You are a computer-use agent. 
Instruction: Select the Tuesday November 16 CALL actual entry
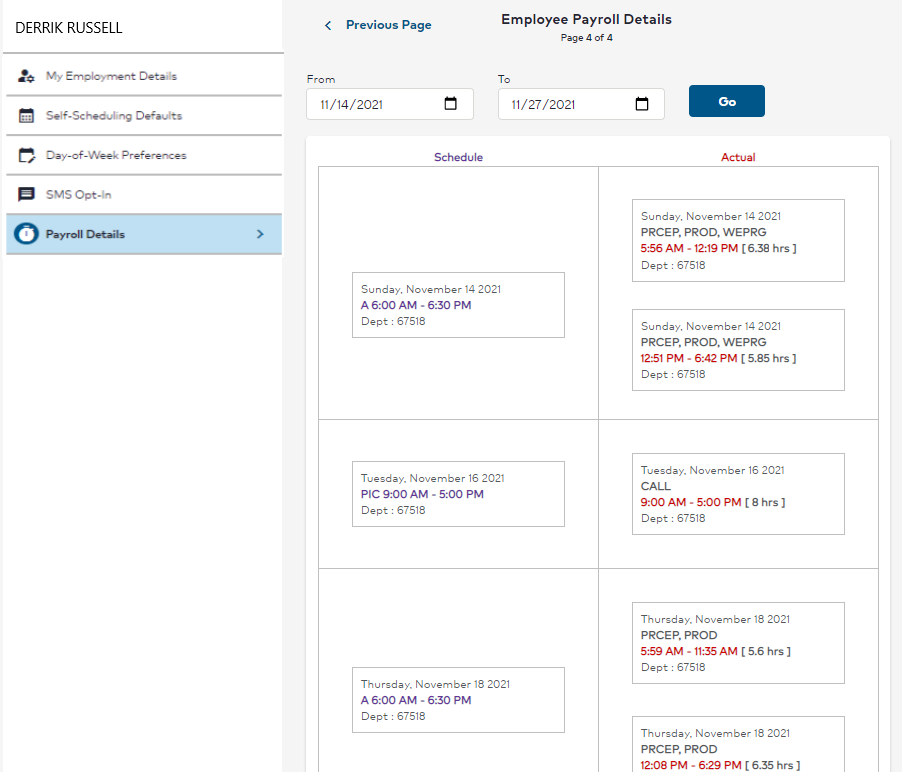738,494
